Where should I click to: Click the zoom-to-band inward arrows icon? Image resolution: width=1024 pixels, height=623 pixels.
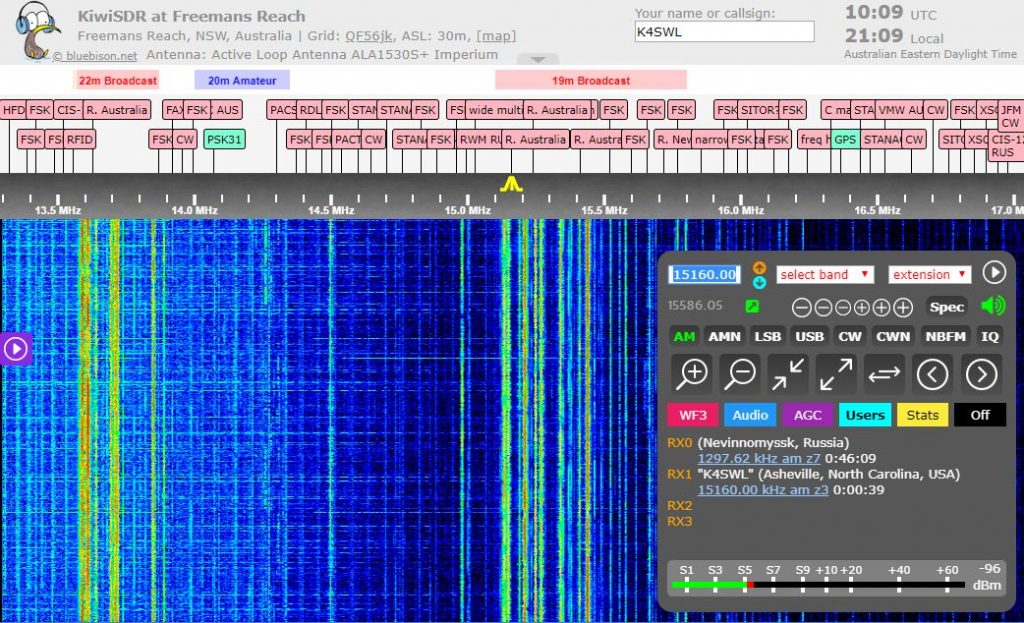coord(786,373)
